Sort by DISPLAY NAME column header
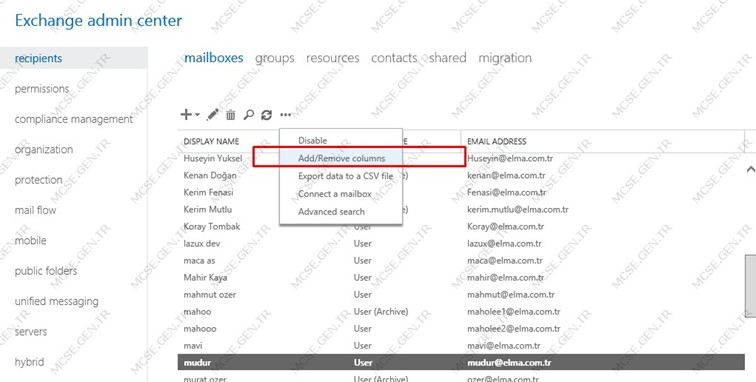Image resolution: width=756 pixels, height=382 pixels. click(x=211, y=141)
